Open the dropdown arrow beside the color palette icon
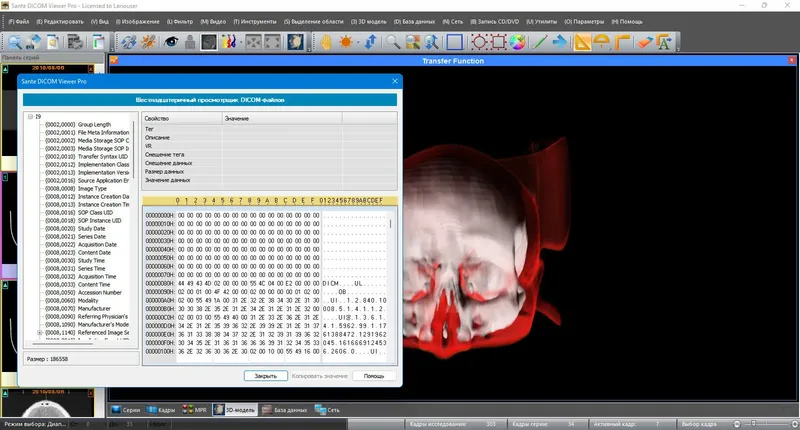The image size is (800, 430). pyautogui.click(x=239, y=42)
